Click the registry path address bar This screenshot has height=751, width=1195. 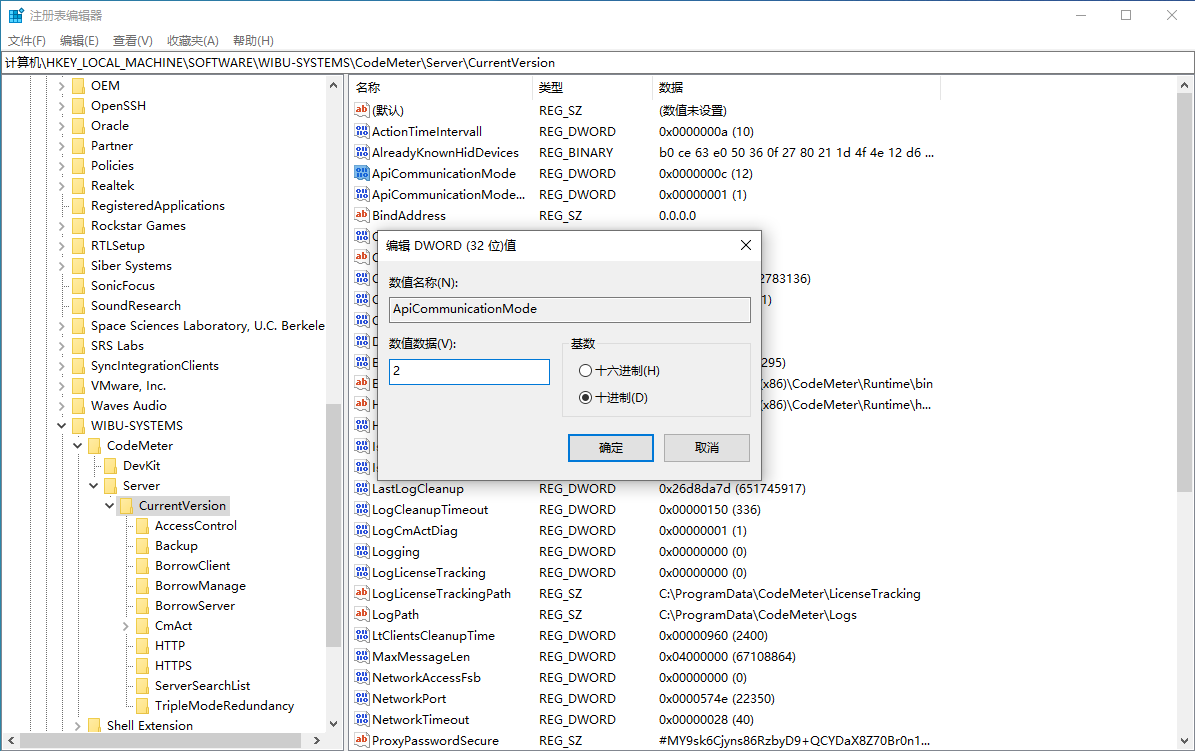click(598, 63)
